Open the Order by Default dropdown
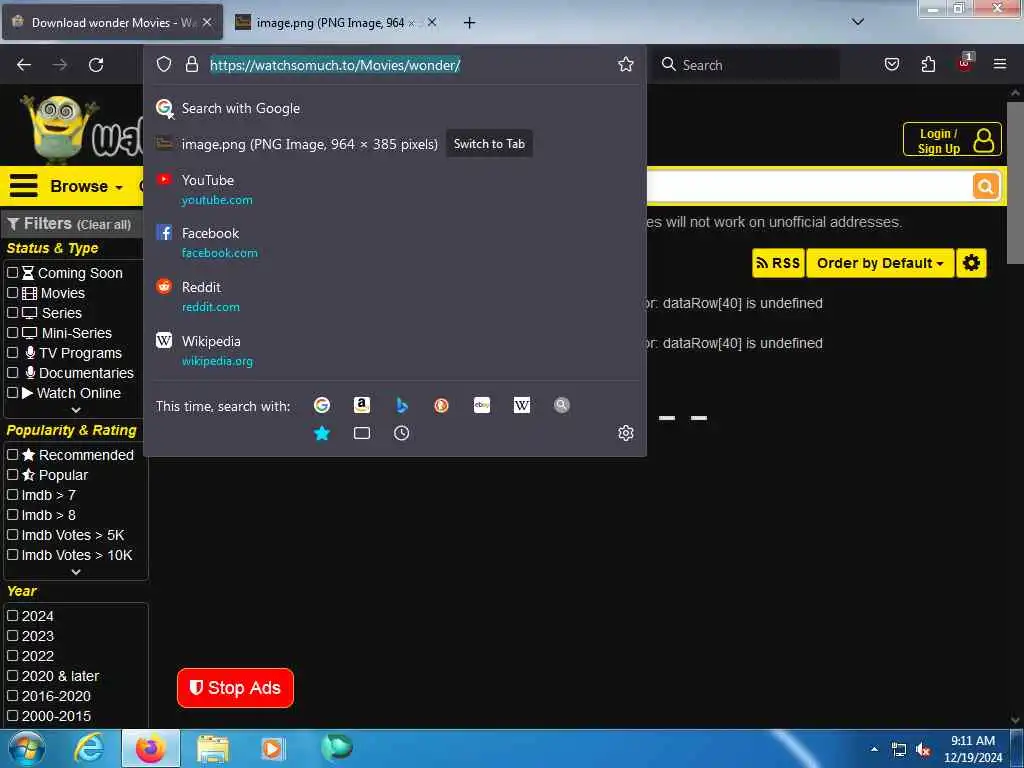The image size is (1024, 768). pos(880,263)
